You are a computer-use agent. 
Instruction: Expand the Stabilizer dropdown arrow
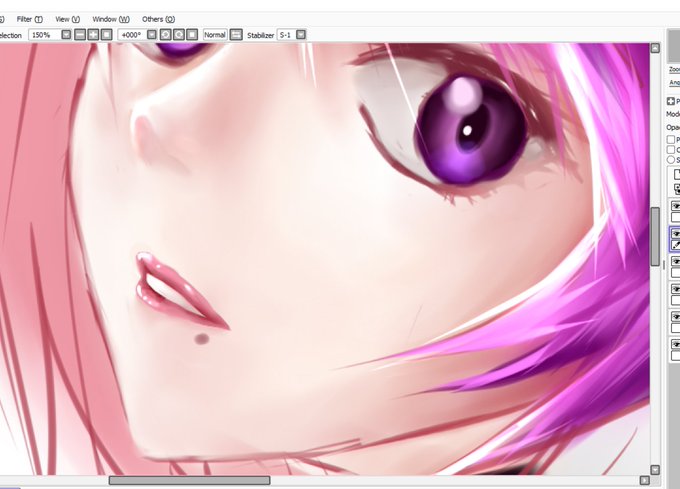tap(301, 35)
